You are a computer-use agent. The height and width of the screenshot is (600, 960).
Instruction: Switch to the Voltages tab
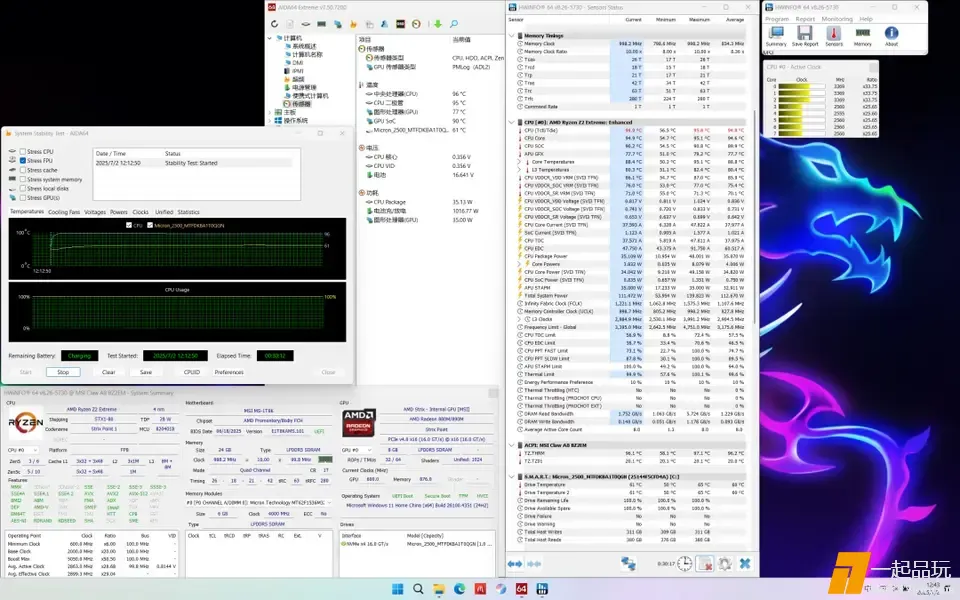coord(95,212)
